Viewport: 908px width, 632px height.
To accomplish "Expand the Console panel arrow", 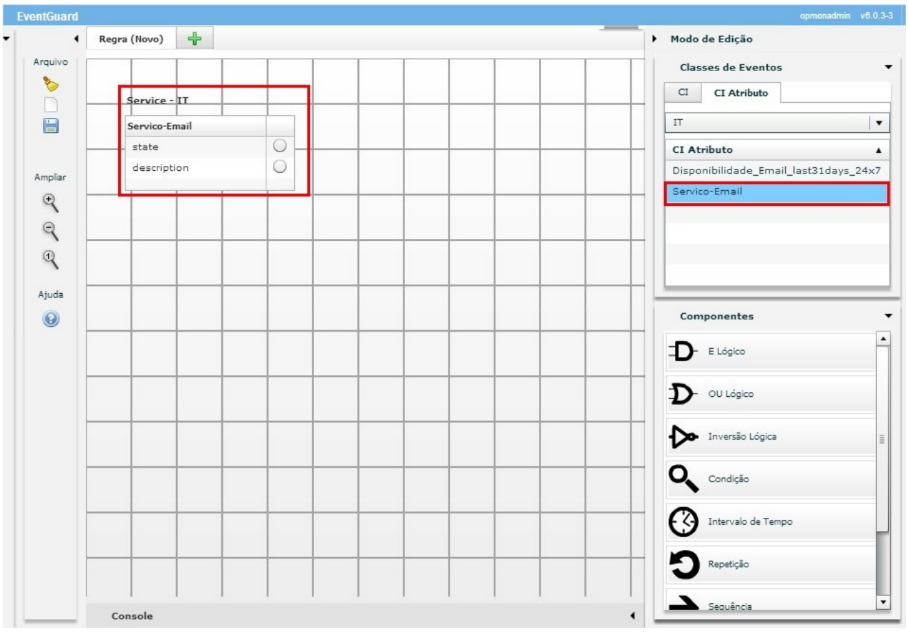I will coord(631,615).
